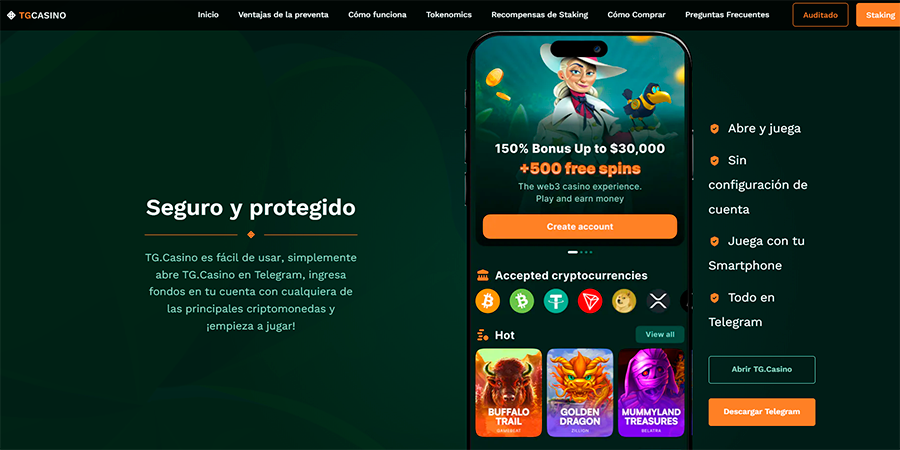Click the shield icon beside Abre y juega

714,129
